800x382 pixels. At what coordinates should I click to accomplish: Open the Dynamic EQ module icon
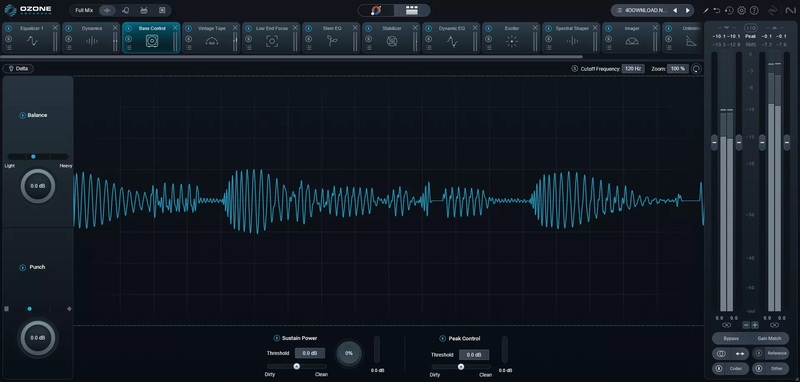click(x=452, y=41)
